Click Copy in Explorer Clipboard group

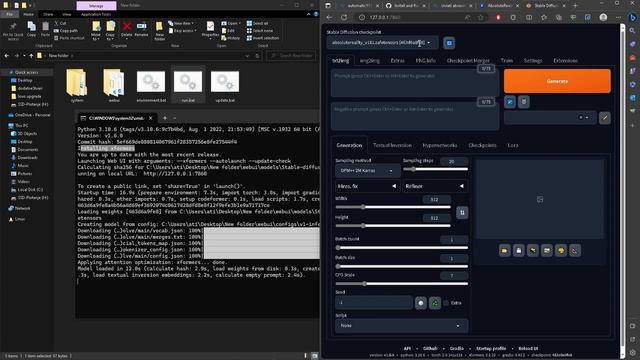click(x=31, y=29)
